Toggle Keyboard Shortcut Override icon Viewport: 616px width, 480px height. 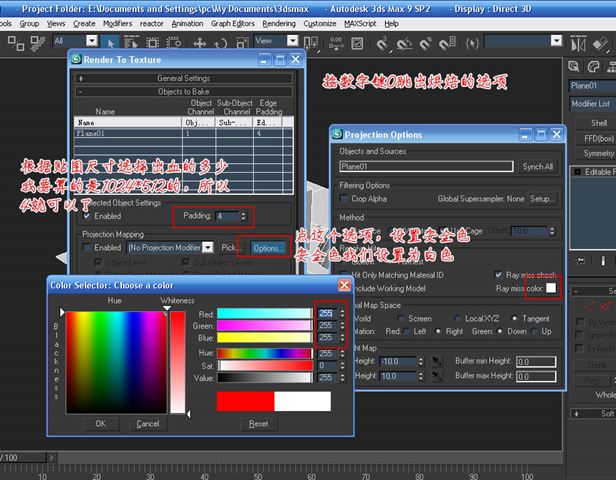pyautogui.click(x=357, y=43)
